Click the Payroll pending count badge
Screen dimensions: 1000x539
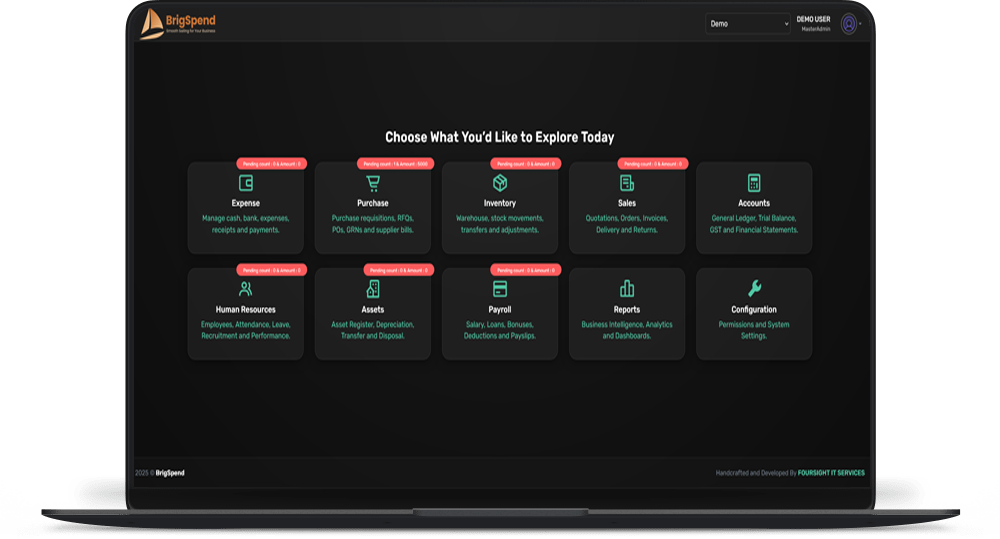[526, 270]
